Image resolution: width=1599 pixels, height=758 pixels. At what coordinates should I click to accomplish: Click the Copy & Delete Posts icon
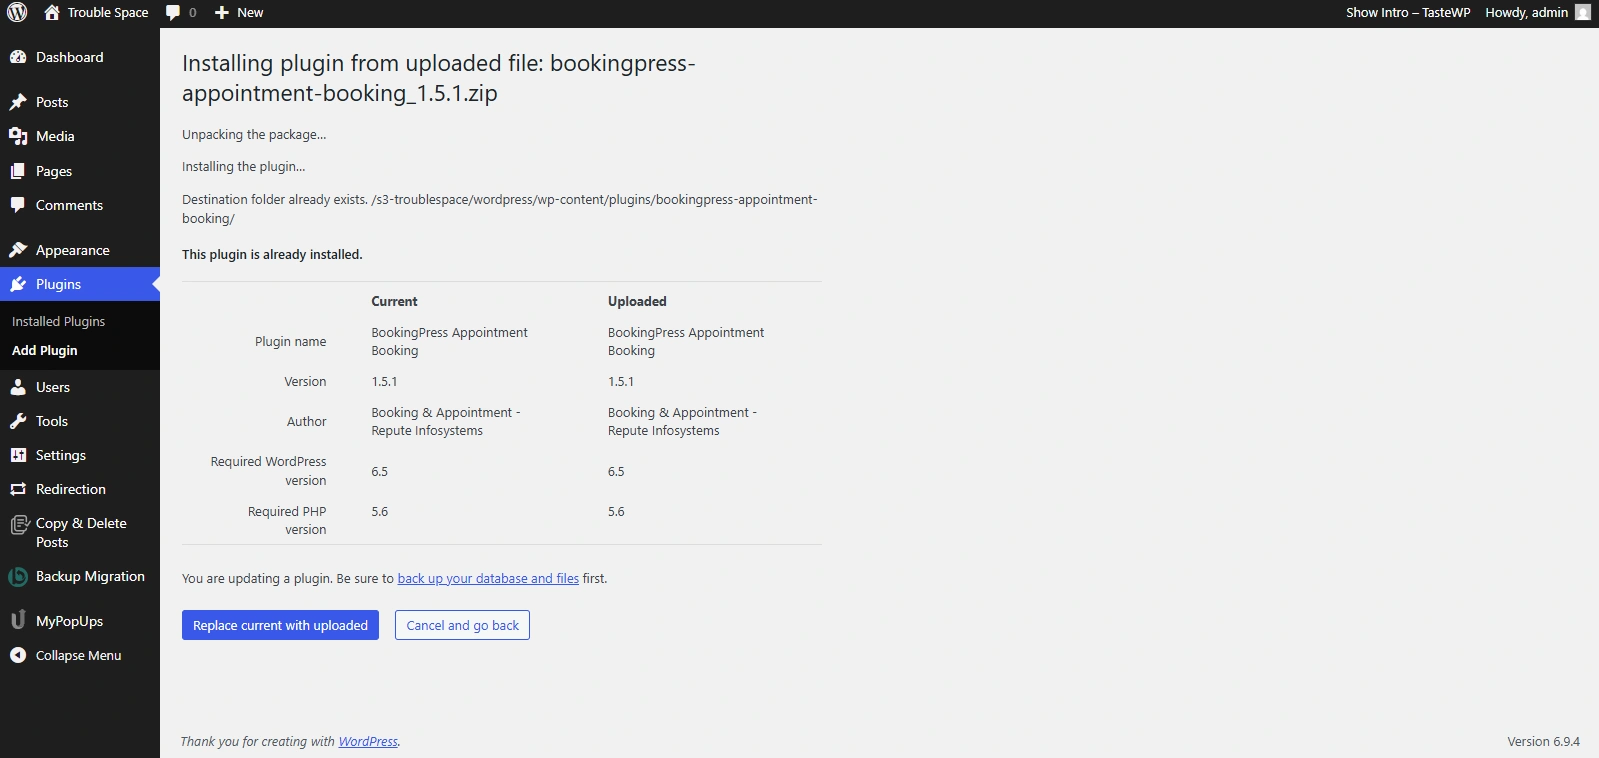point(18,525)
